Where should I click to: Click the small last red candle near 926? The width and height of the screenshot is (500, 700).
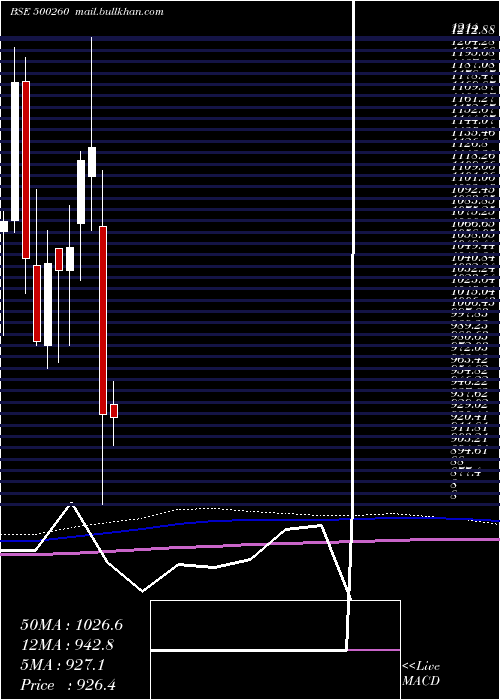[x=114, y=411]
